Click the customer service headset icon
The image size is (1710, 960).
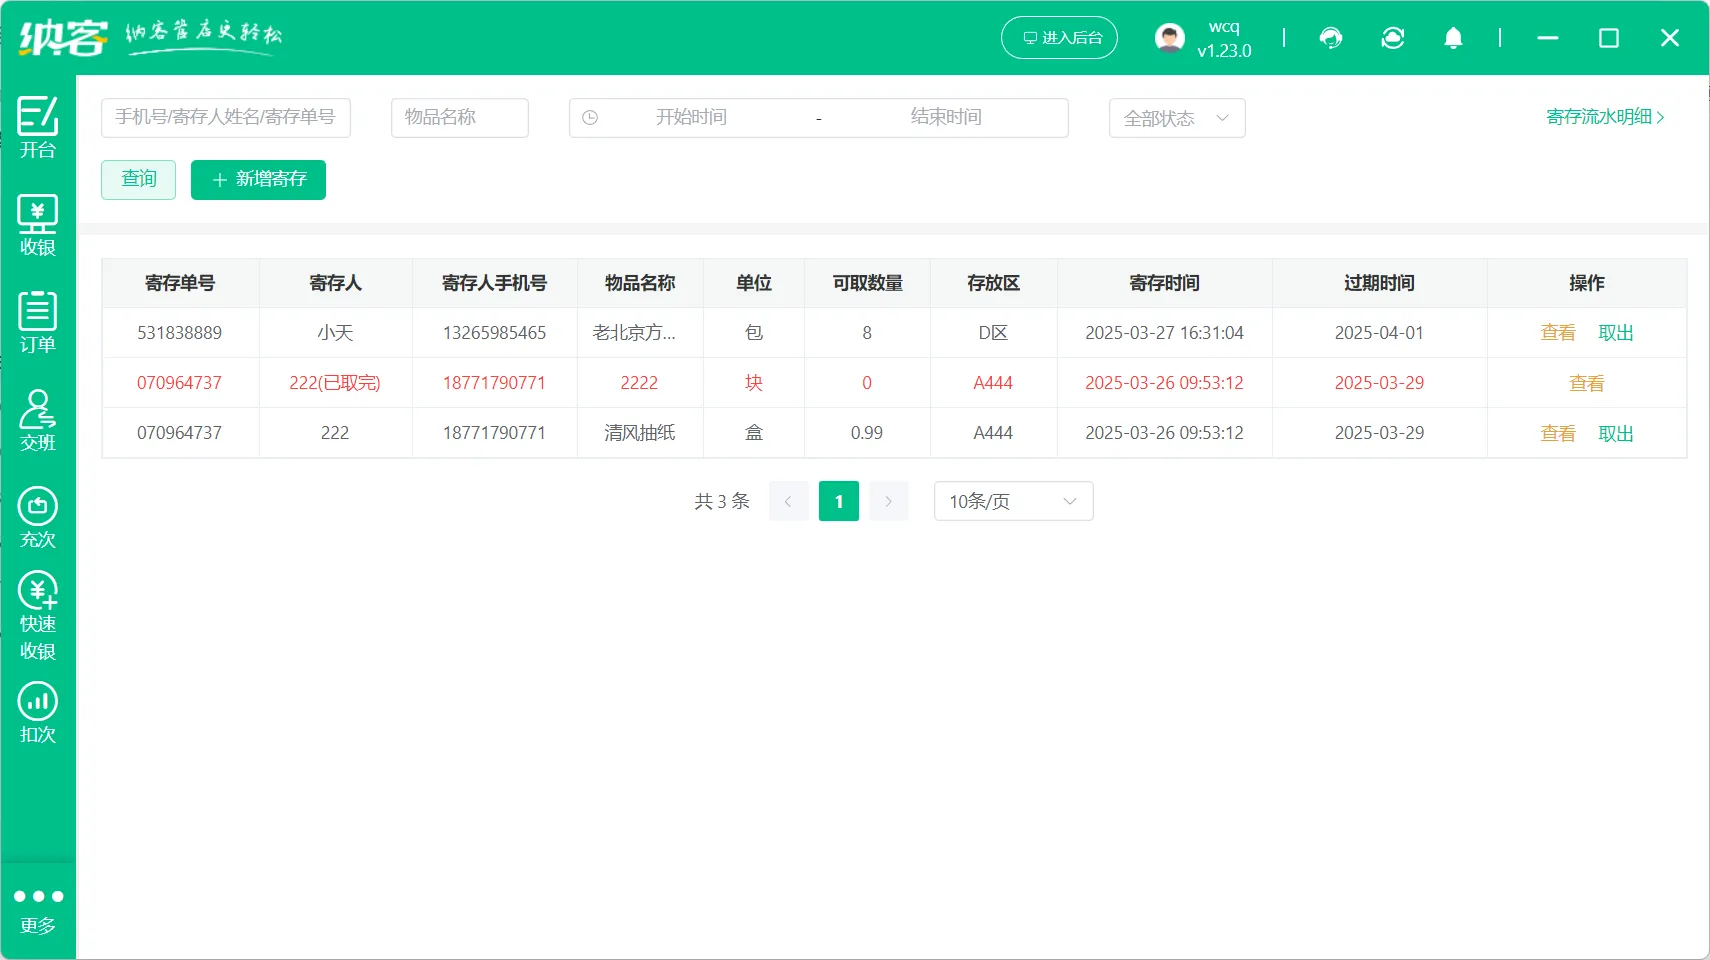[1331, 38]
